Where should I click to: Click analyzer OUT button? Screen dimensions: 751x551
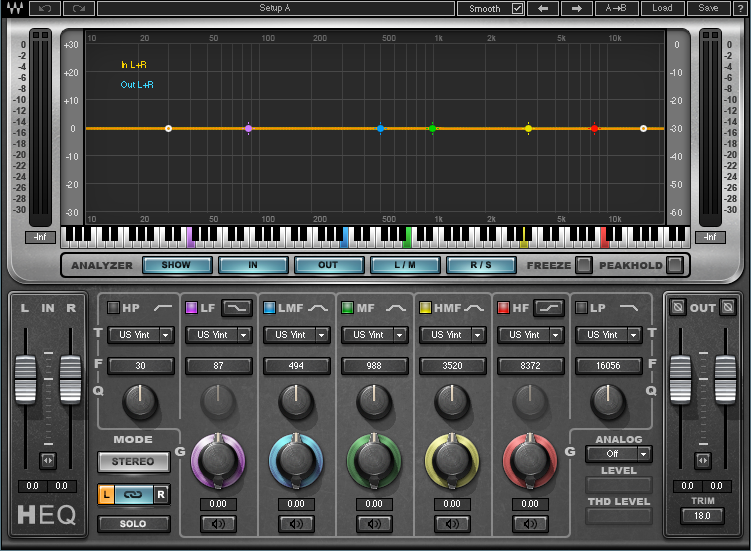pyautogui.click(x=329, y=265)
